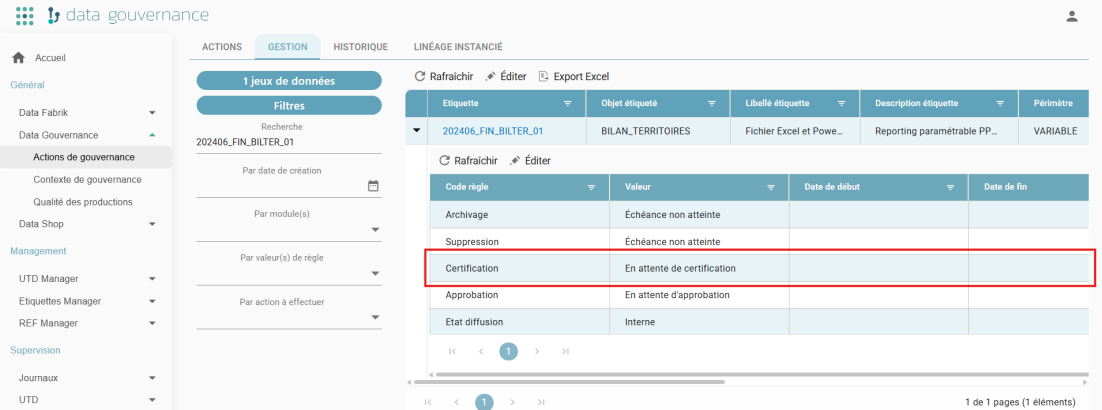Go to first page in bottom main pager
The width and height of the screenshot is (1102, 410).
(428, 402)
